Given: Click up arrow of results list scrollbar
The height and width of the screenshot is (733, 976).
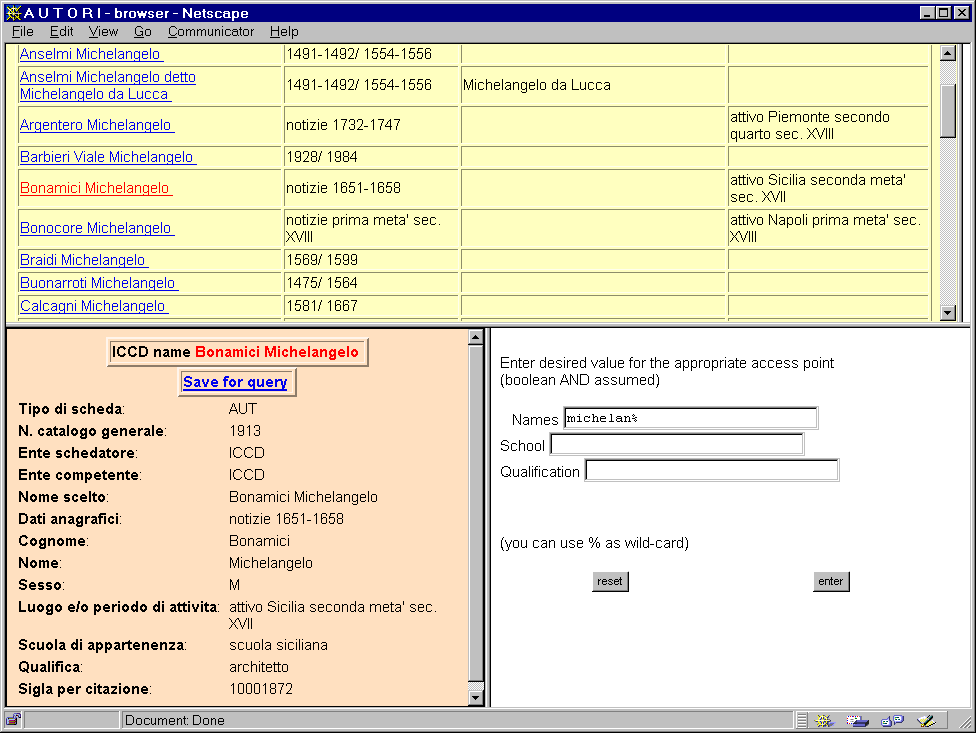Looking at the screenshot, I should (x=947, y=54).
